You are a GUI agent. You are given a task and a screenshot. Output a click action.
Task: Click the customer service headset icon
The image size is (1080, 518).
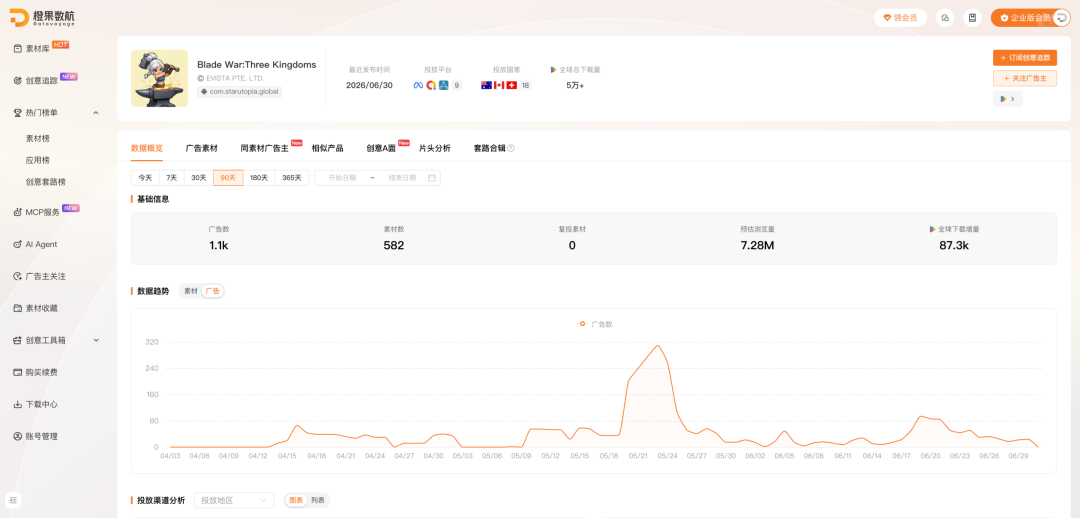point(945,18)
